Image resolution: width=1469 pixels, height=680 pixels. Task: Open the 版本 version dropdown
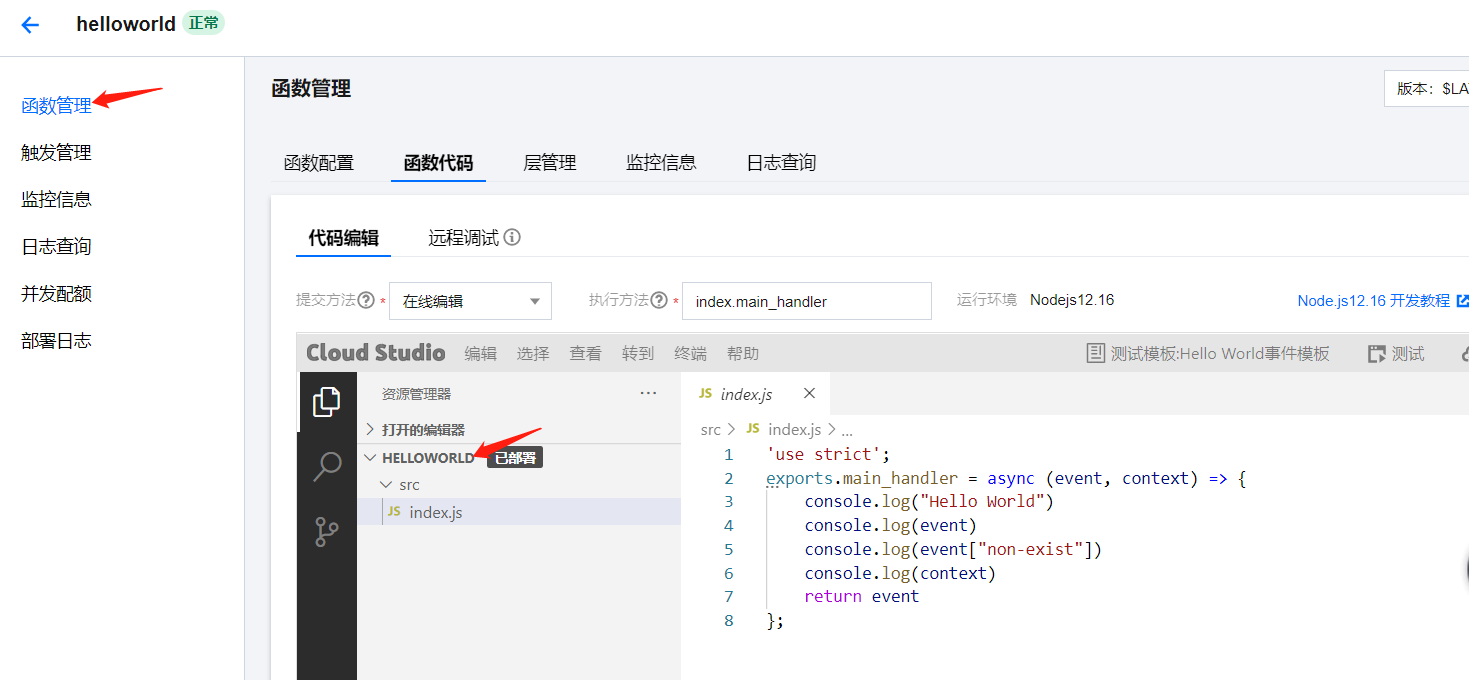[1426, 89]
